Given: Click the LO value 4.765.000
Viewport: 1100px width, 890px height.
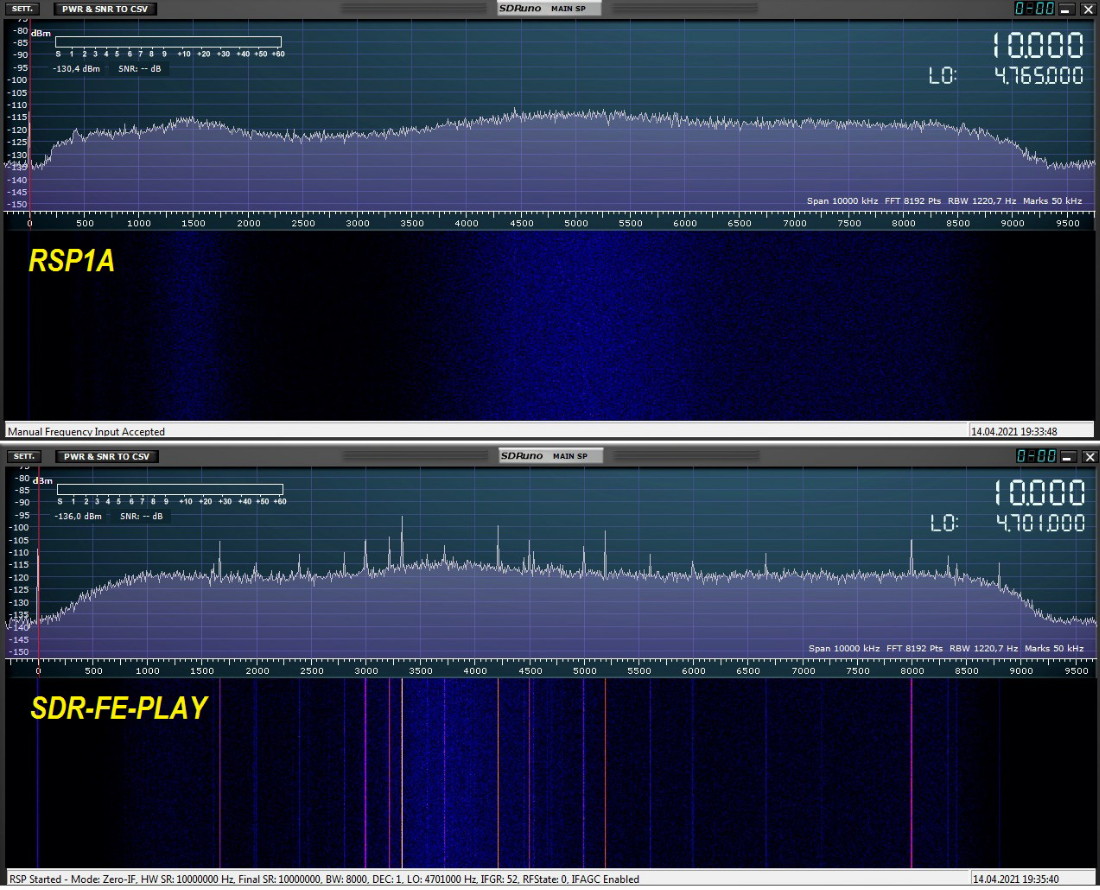Looking at the screenshot, I should point(1040,76).
